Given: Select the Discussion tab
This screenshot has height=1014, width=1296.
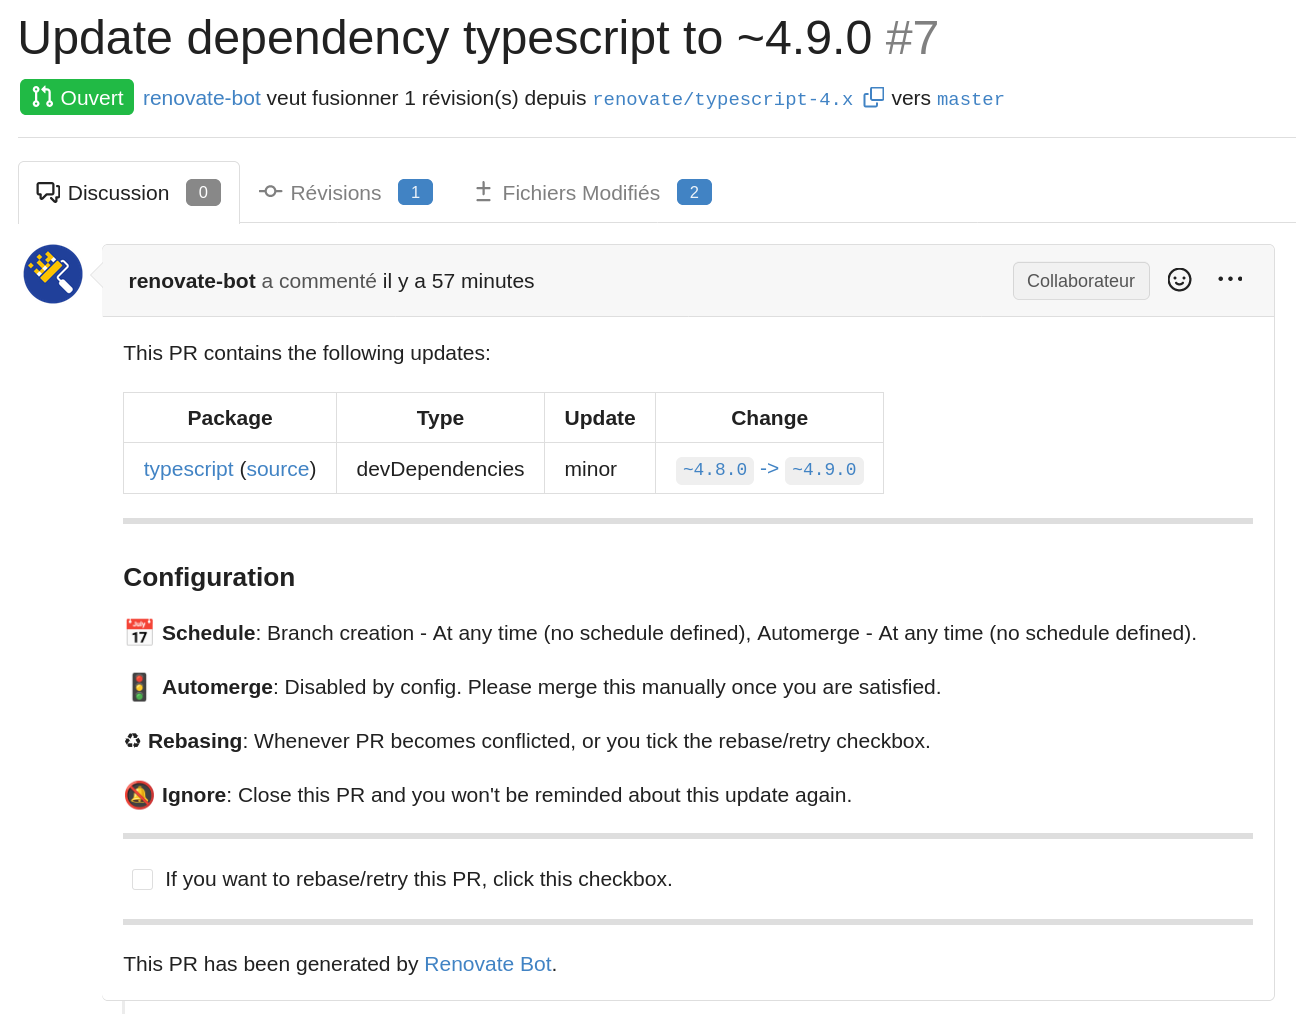Looking at the screenshot, I should 118,192.
